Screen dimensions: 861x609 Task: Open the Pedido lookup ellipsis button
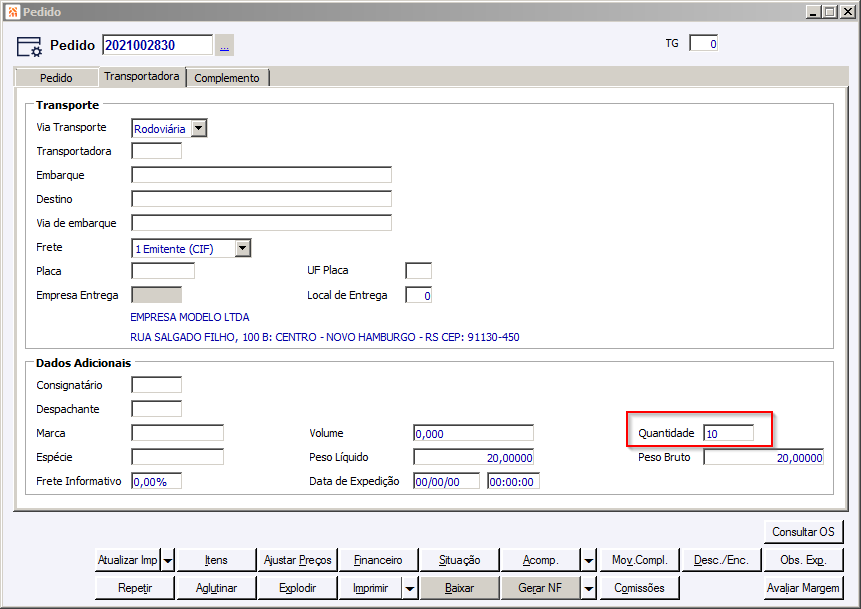point(224,45)
